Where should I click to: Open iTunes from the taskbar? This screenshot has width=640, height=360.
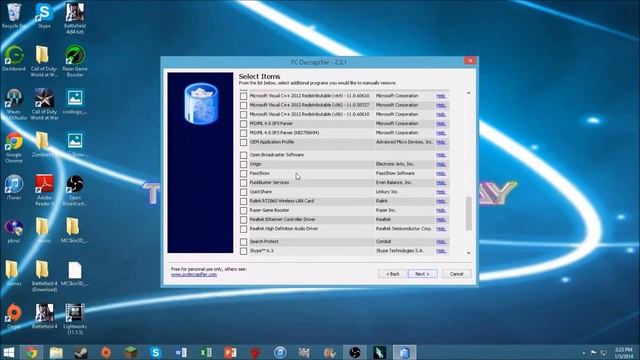pos(280,352)
